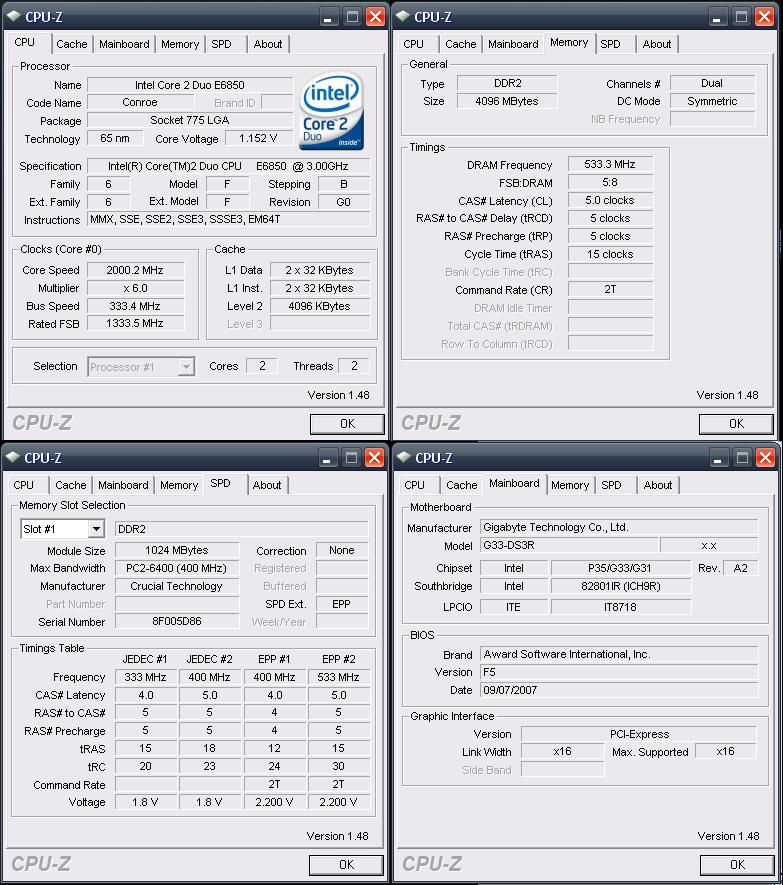Click the JEDEC #2 tRC value 23
The image size is (783, 885).
pos(209,766)
